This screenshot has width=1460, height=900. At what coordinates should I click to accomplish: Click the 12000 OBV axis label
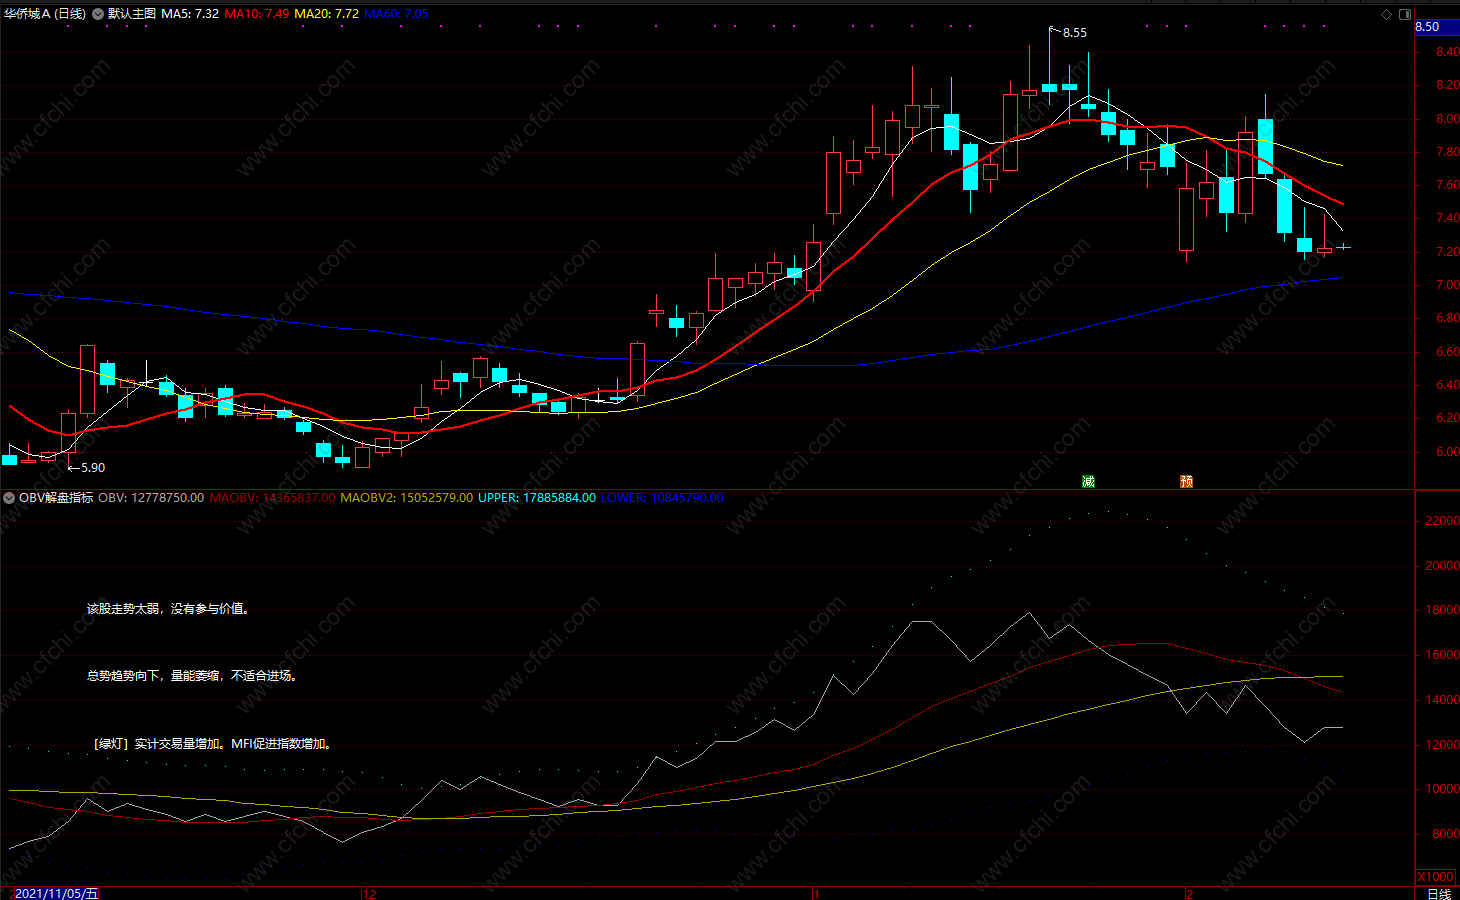(x=1443, y=744)
